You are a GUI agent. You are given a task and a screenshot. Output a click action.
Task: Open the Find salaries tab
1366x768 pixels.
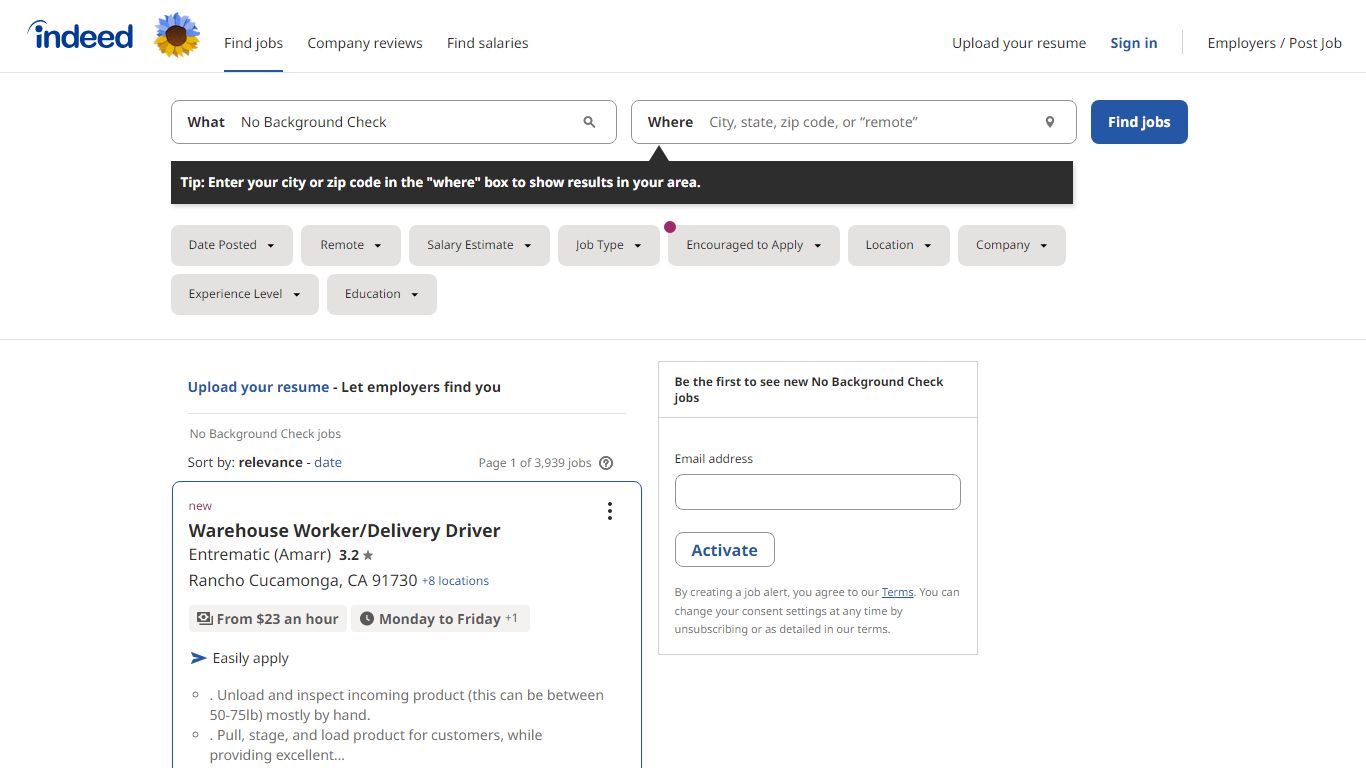(x=488, y=43)
